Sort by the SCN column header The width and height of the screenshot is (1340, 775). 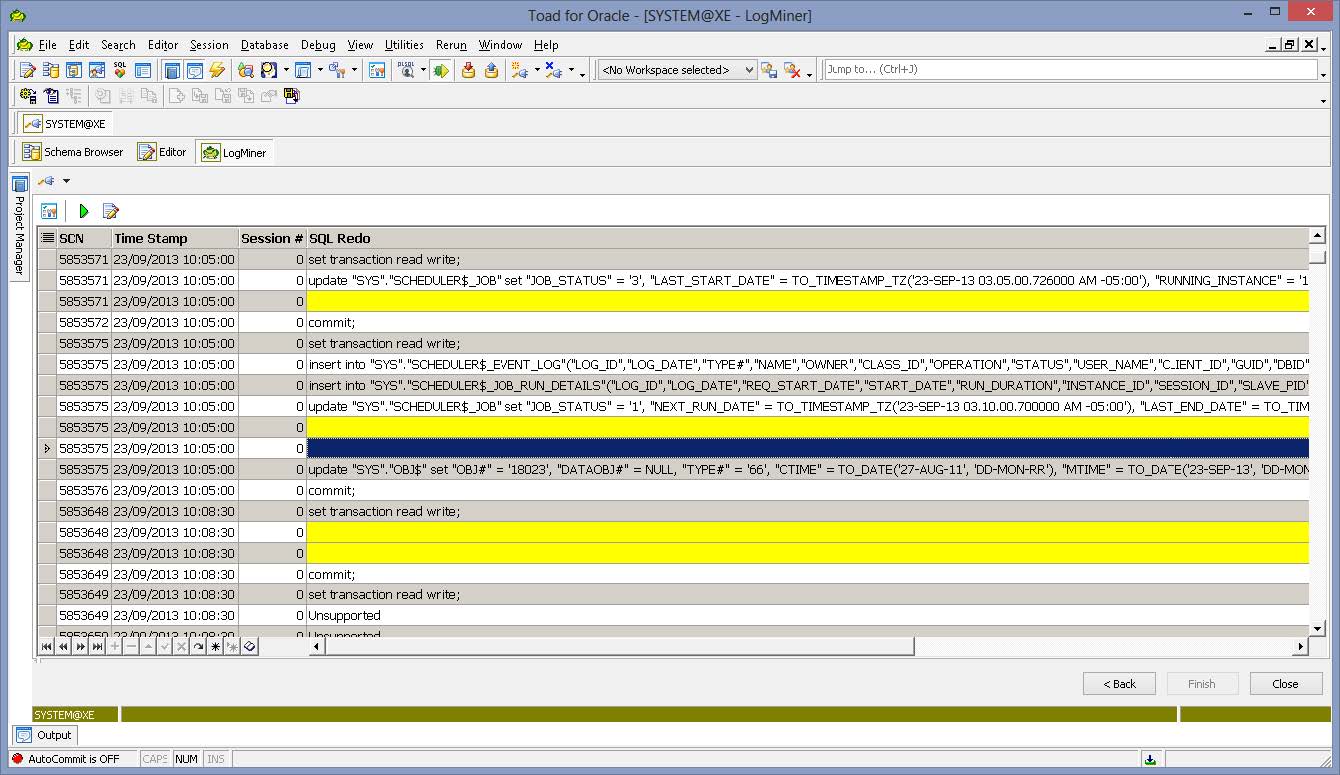point(83,238)
